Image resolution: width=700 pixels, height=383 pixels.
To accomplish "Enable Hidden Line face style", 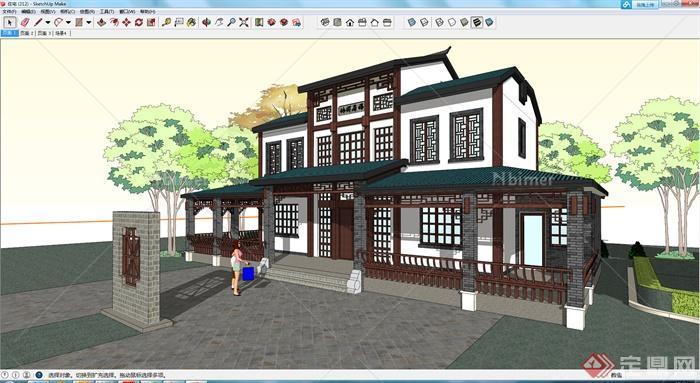I will (452, 22).
